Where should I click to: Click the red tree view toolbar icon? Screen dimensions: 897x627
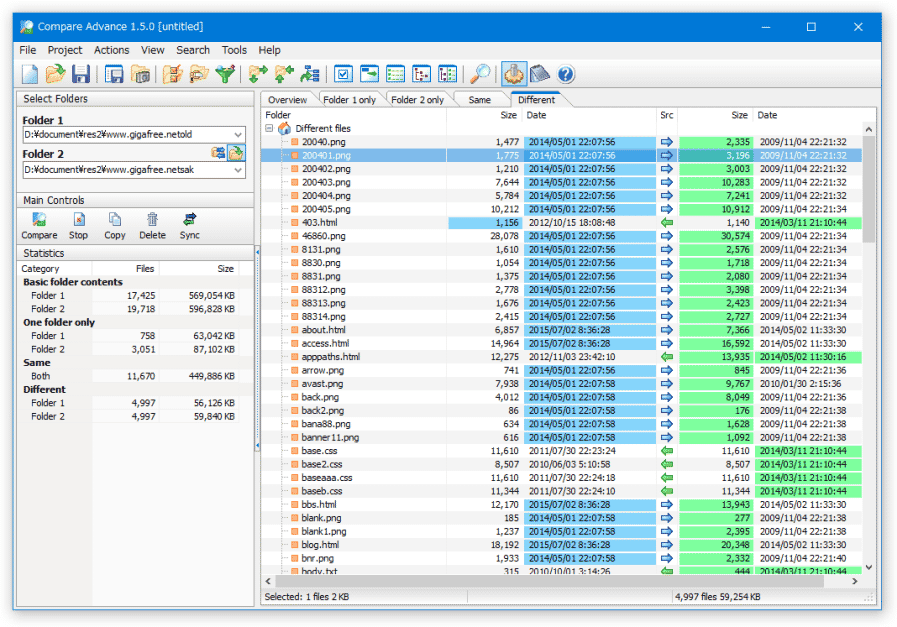click(x=422, y=74)
